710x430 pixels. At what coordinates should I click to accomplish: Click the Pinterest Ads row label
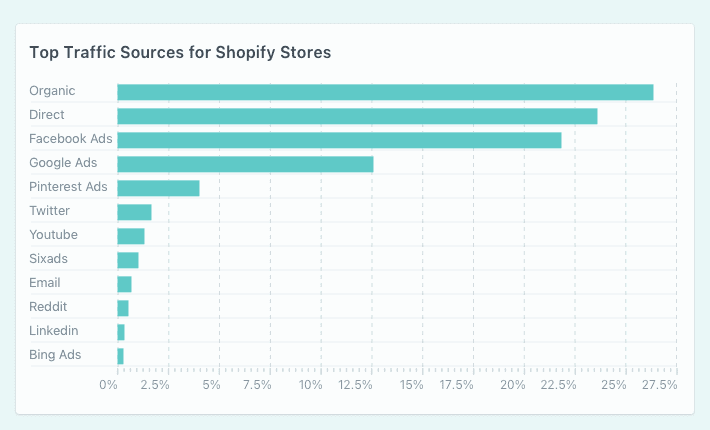68,186
